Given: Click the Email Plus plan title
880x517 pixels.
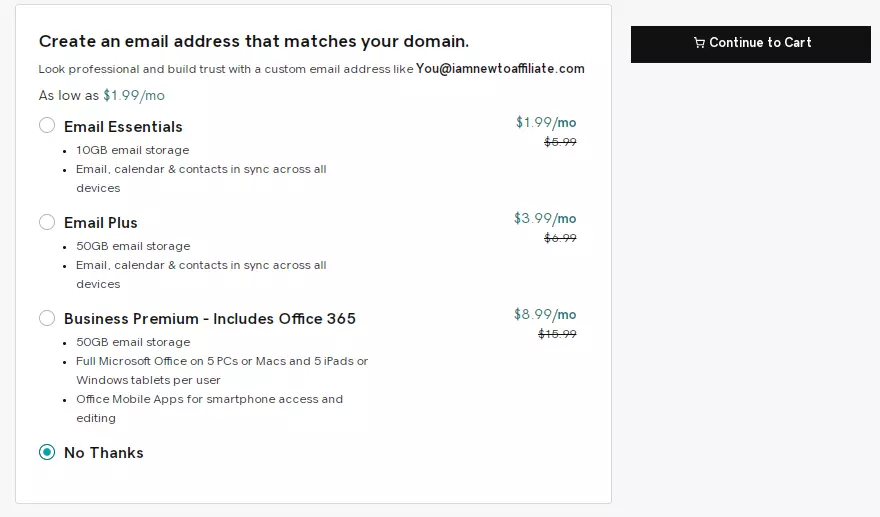Looking at the screenshot, I should click(100, 223).
